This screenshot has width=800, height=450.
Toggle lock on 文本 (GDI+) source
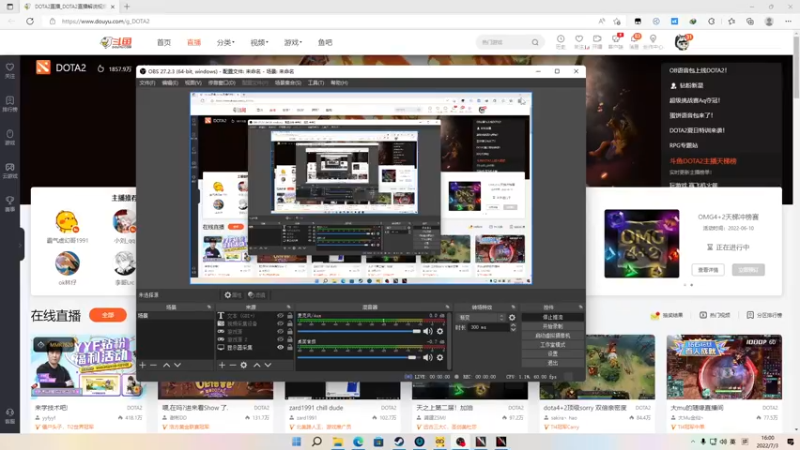[x=290, y=316]
